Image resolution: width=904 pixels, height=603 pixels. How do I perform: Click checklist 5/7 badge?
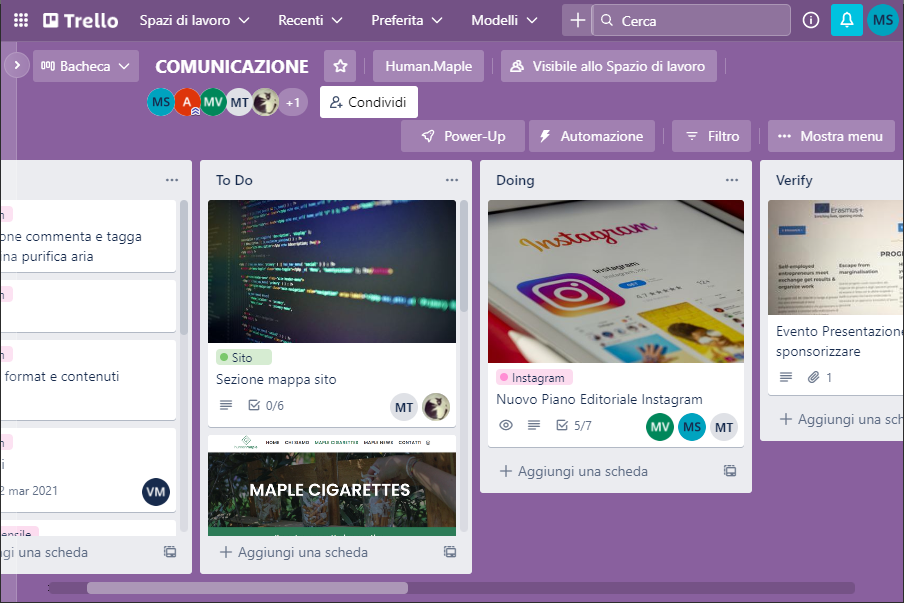574,425
